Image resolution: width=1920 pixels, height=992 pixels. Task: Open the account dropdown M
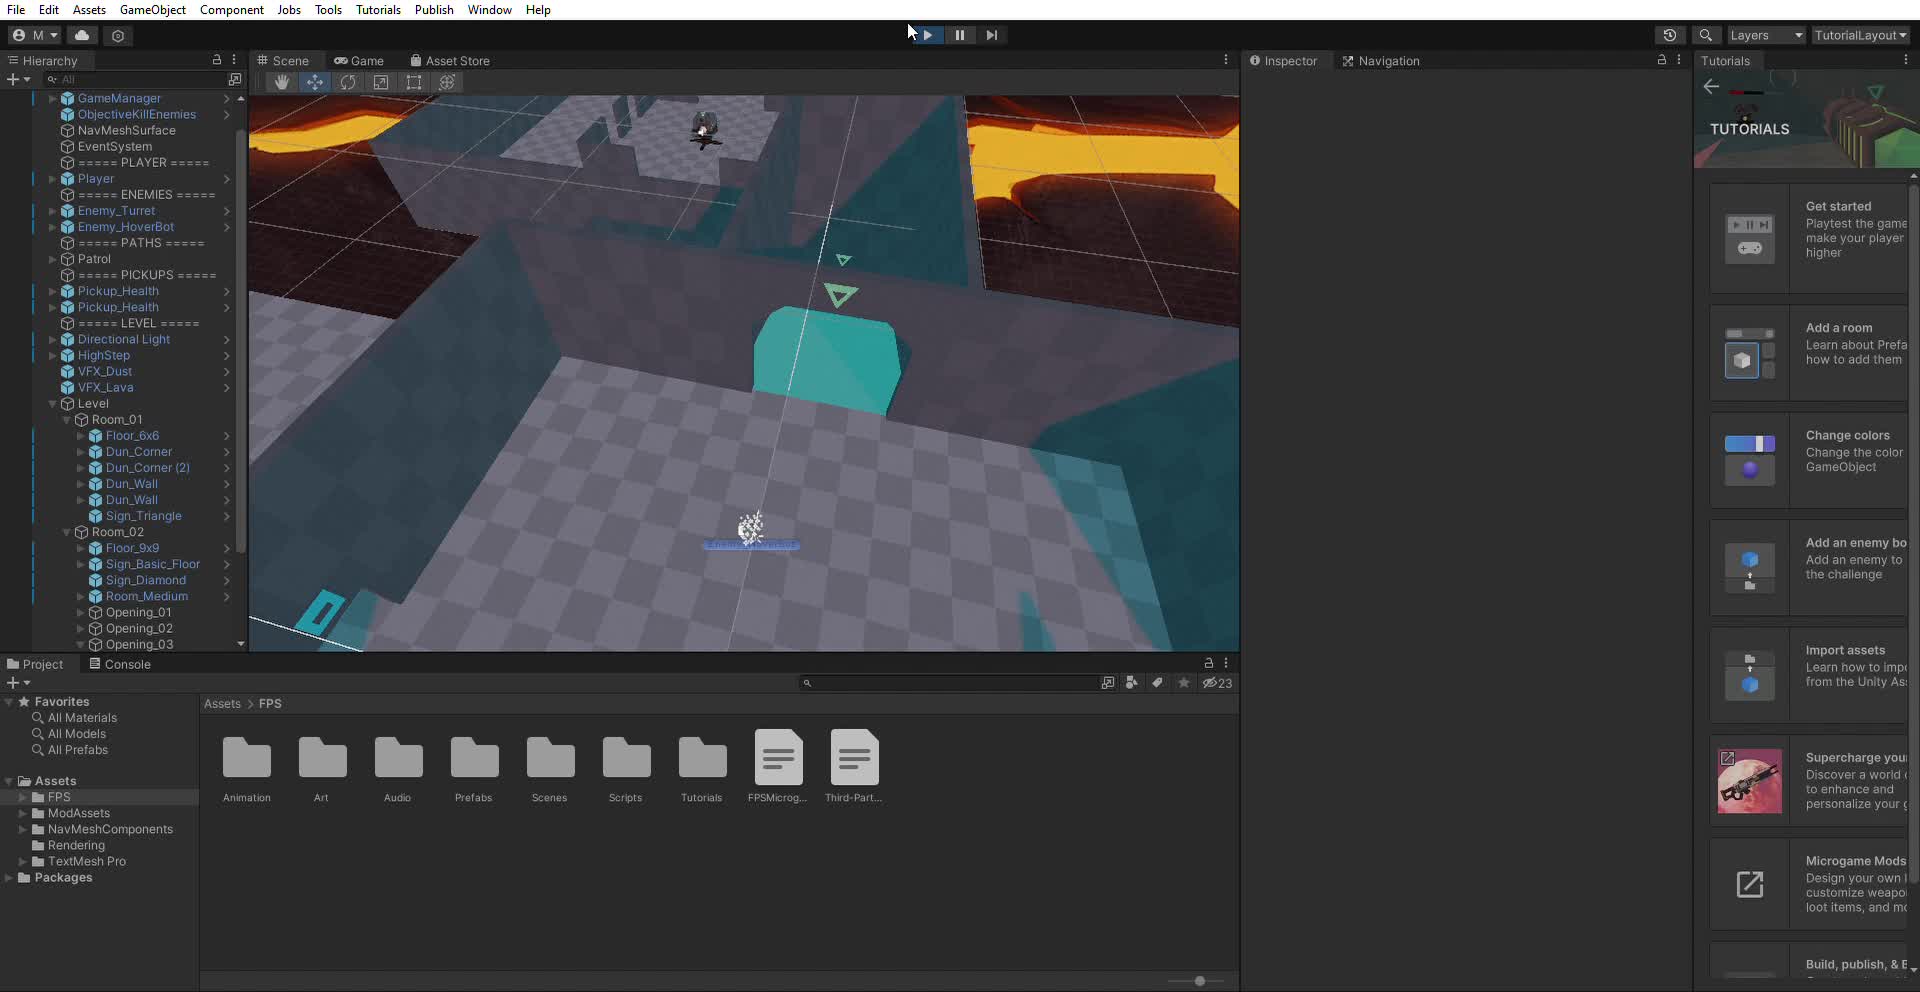point(35,35)
